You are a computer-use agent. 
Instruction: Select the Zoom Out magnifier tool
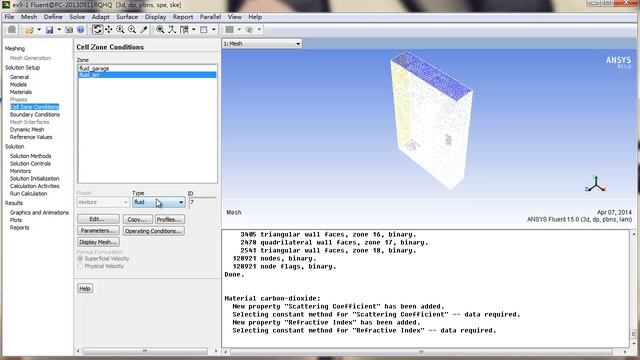[x=132, y=29]
